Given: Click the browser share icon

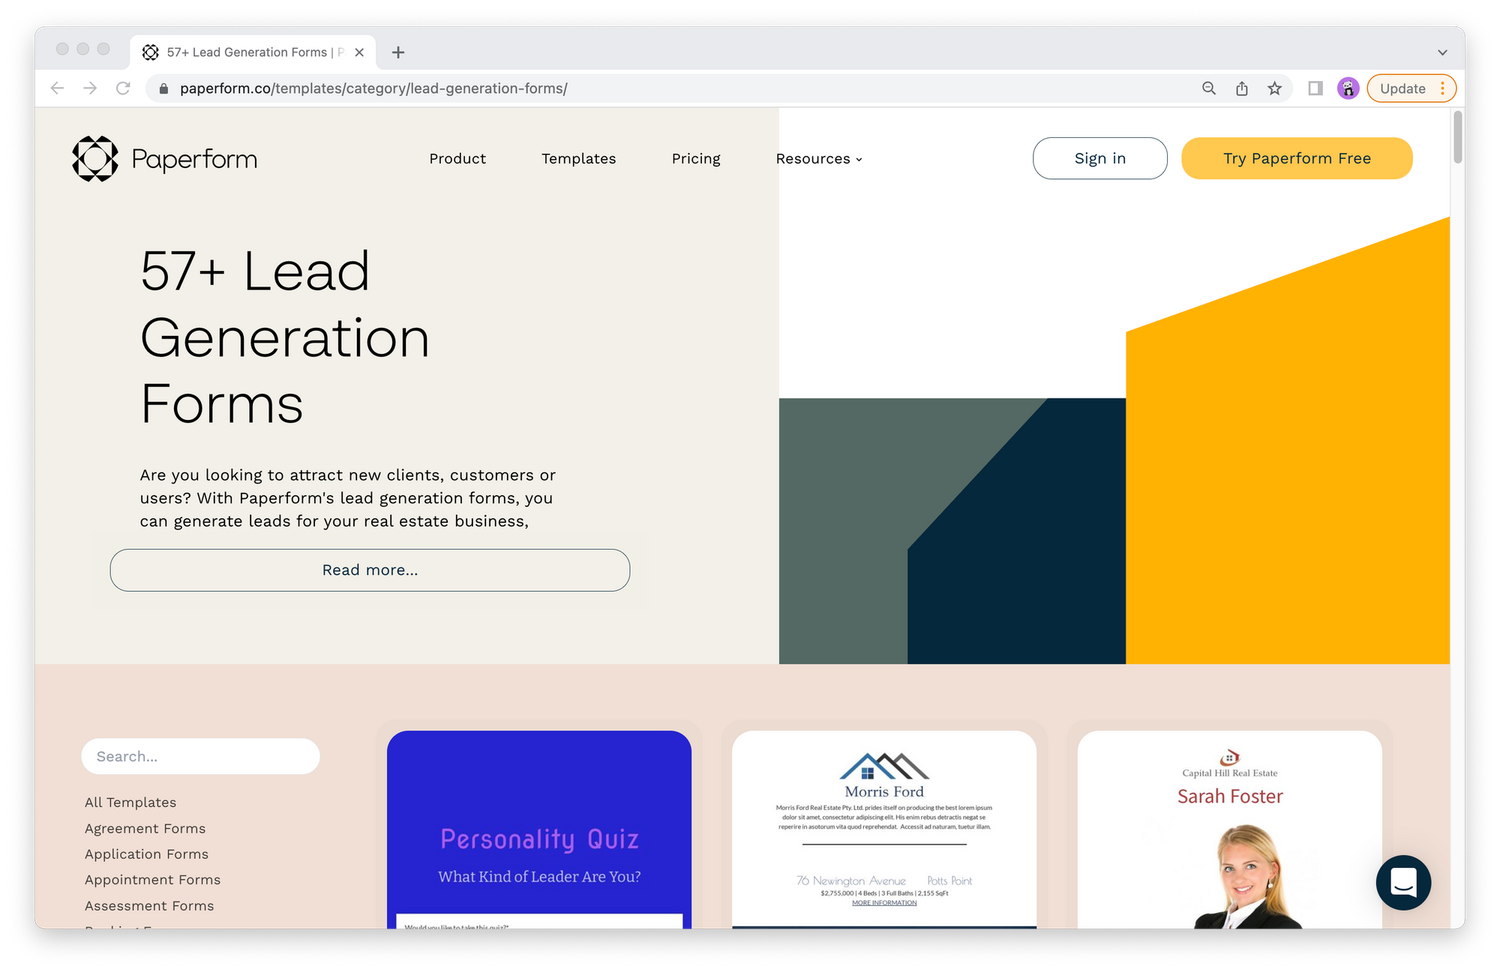Looking at the screenshot, I should coord(1242,89).
